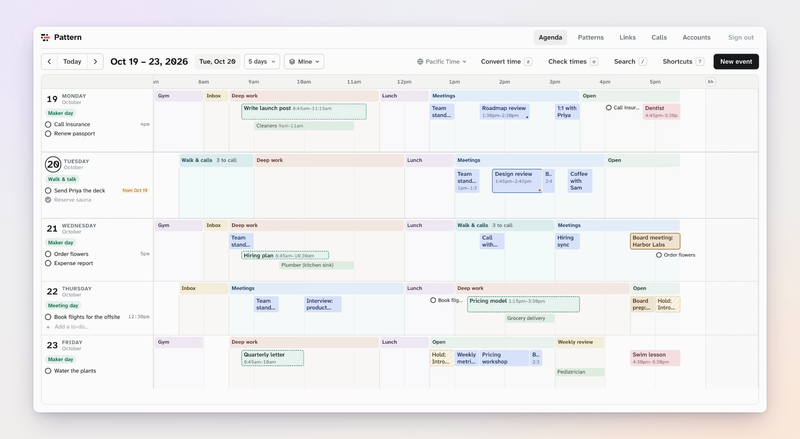The image size is (800, 439).
Task: Open the Coffee with Sam event
Action: point(580,181)
